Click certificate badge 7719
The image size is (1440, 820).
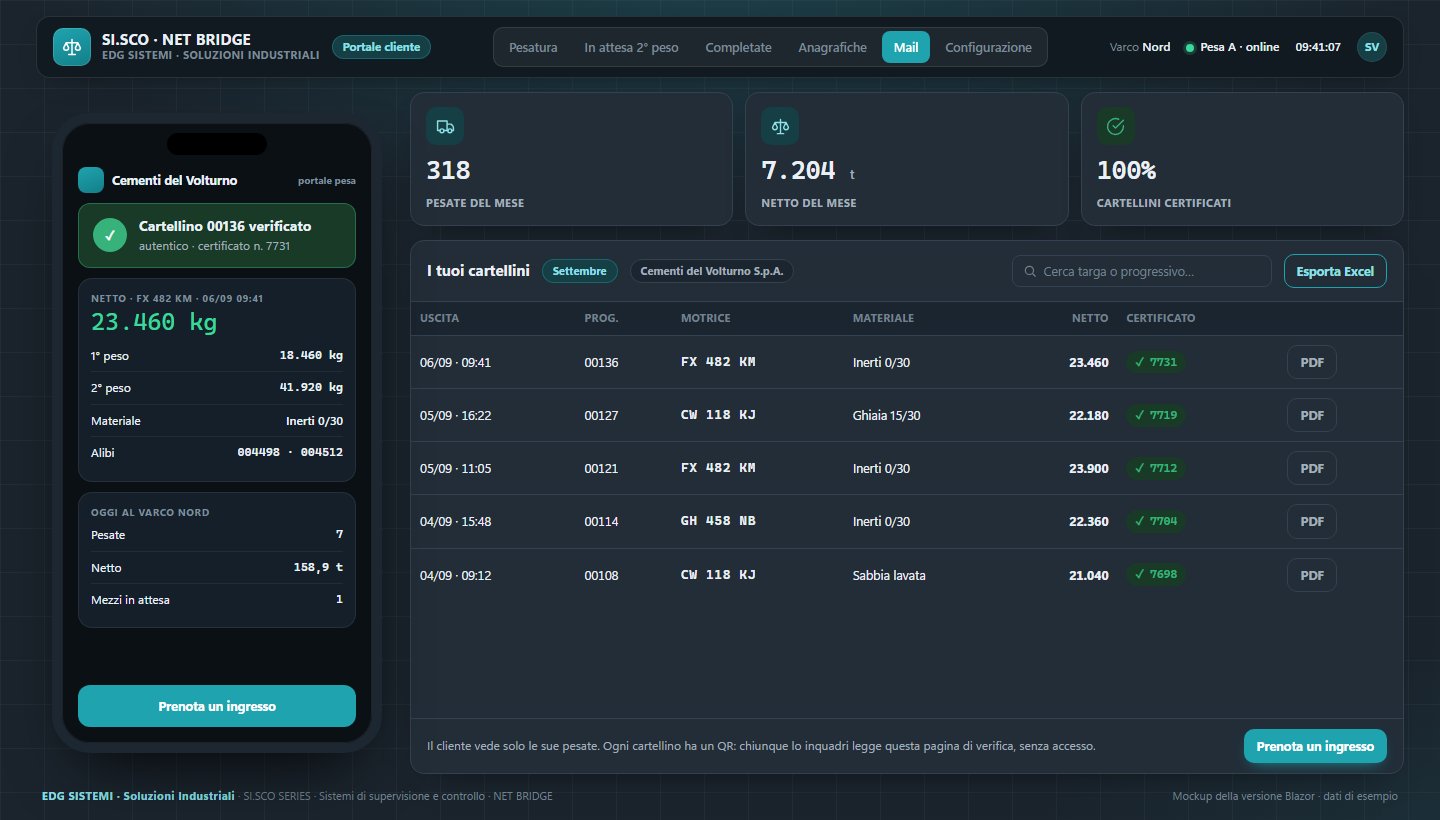pos(1156,415)
